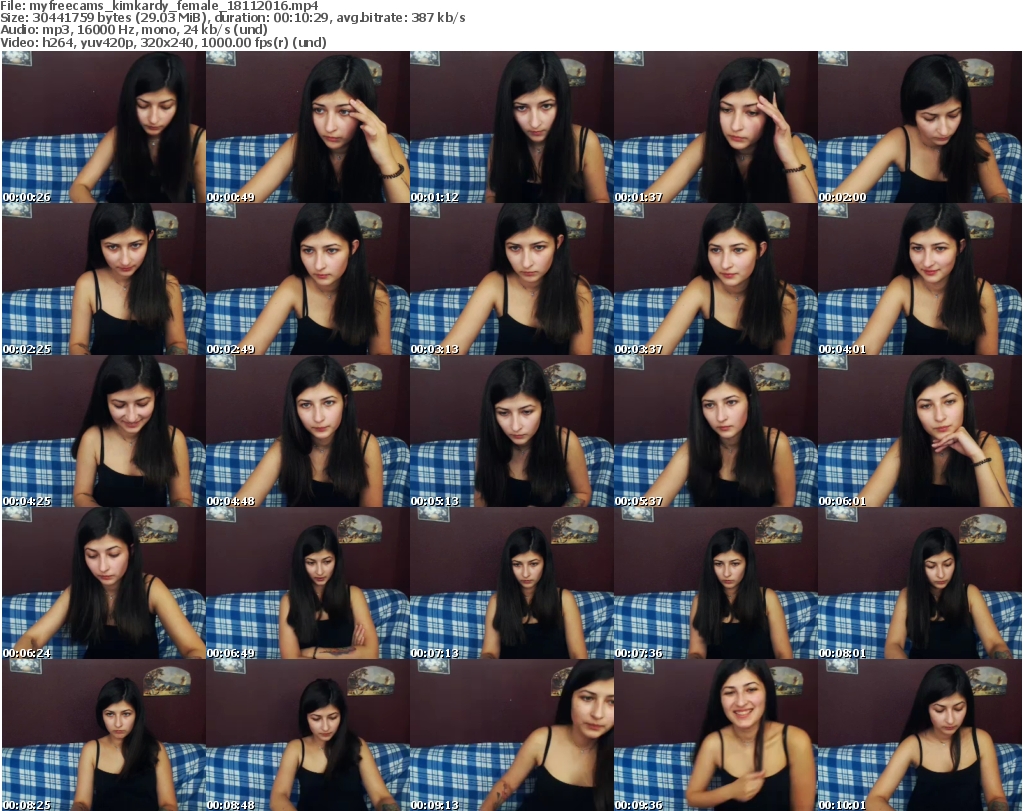Choose the frame at 00:03:13
The height and width of the screenshot is (811, 1024).
[x=512, y=279]
